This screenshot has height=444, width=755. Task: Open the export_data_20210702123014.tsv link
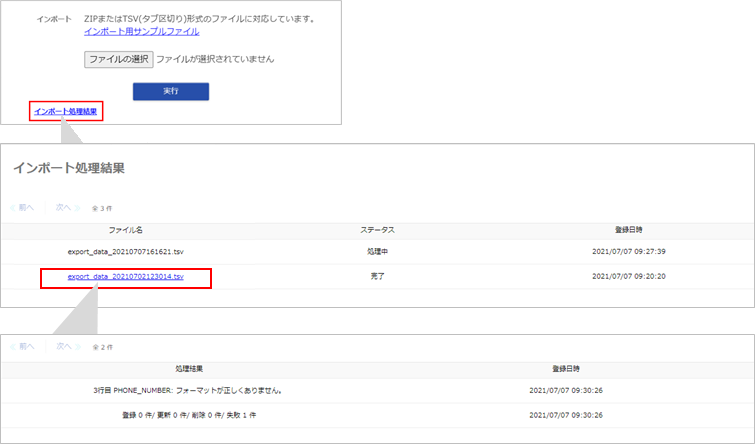click(x=125, y=277)
